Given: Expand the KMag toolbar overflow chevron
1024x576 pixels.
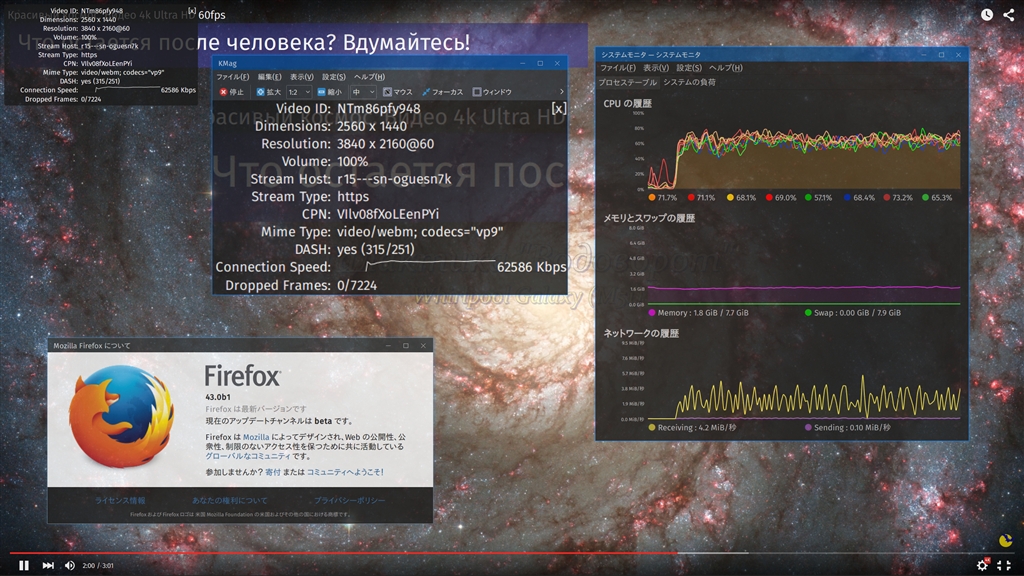Looking at the screenshot, I should pos(561,92).
